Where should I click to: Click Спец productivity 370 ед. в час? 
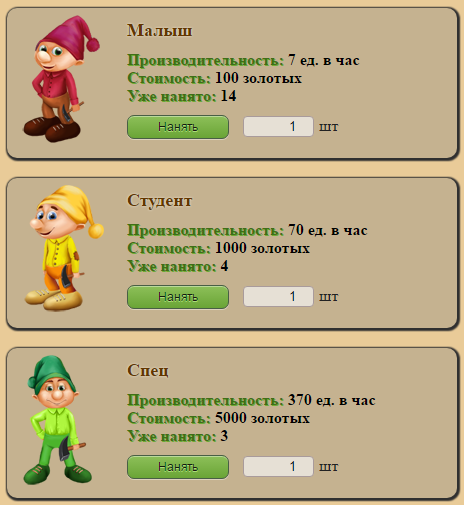tap(332, 400)
